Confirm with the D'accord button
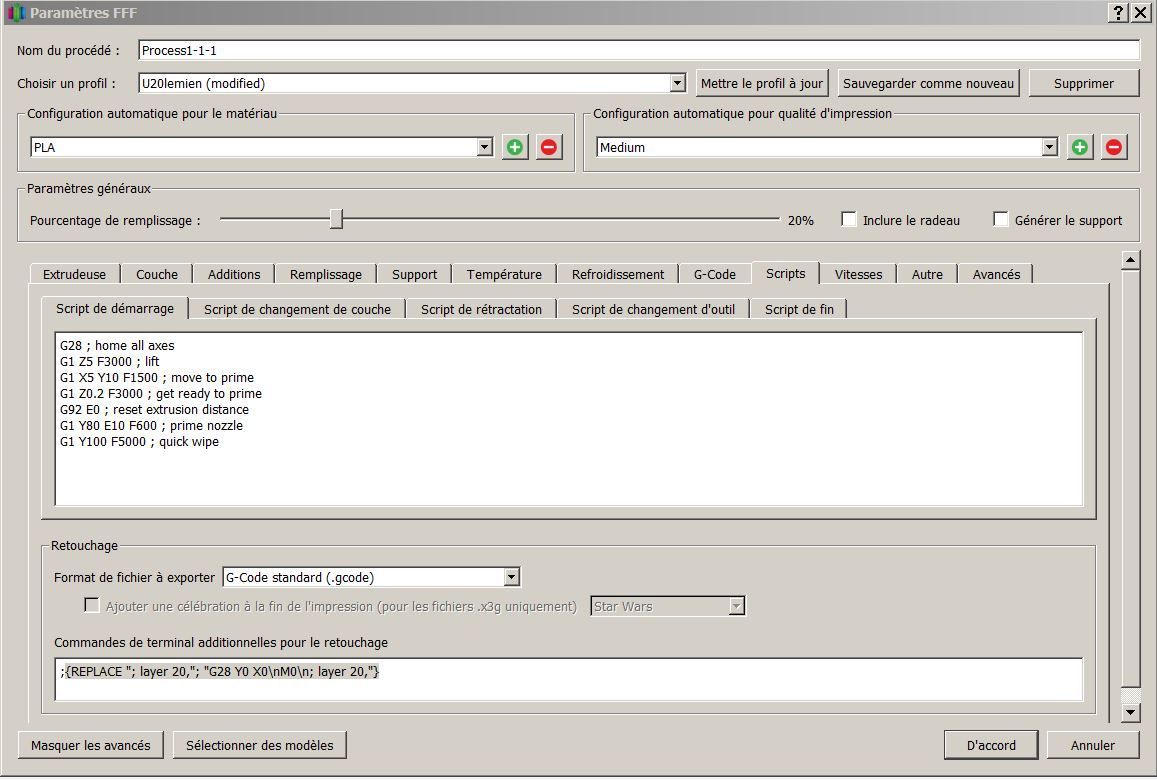This screenshot has height=780, width=1157. pyautogui.click(x=991, y=745)
